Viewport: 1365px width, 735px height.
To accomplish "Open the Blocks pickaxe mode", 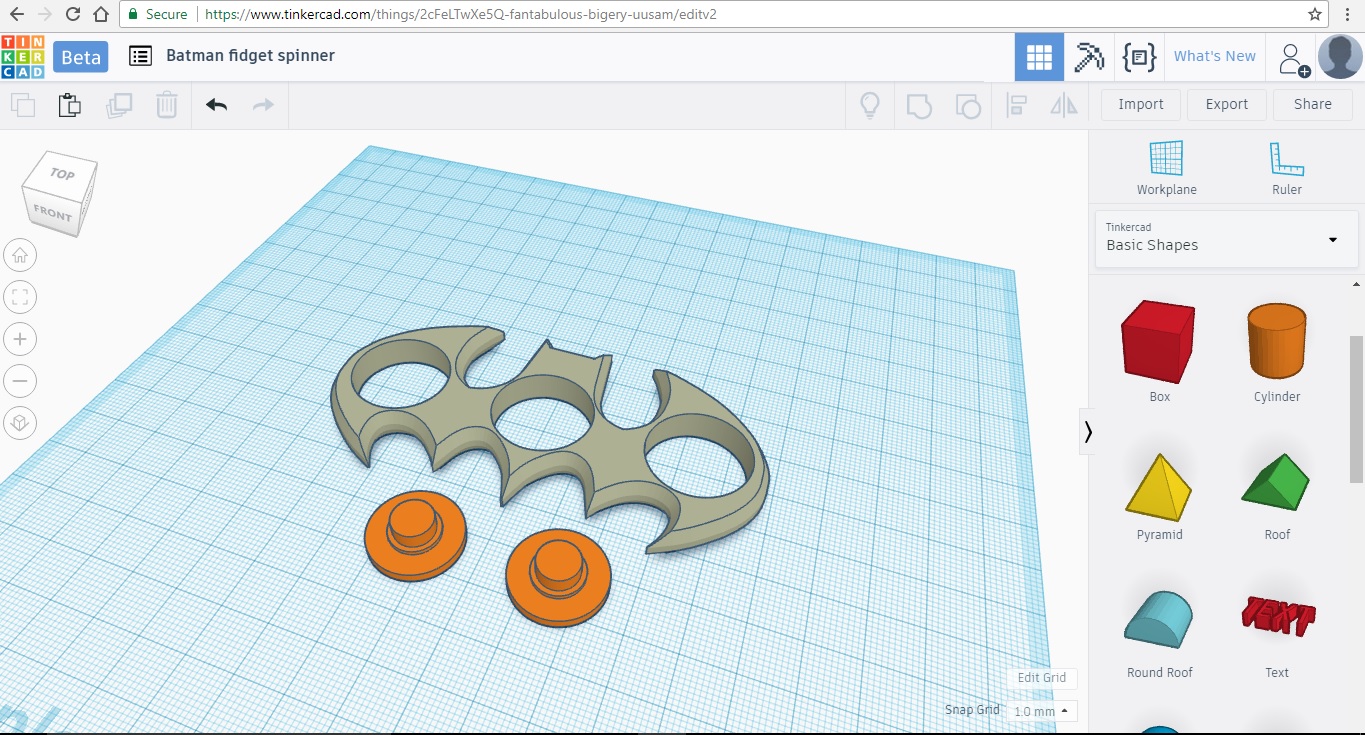I will (1088, 57).
